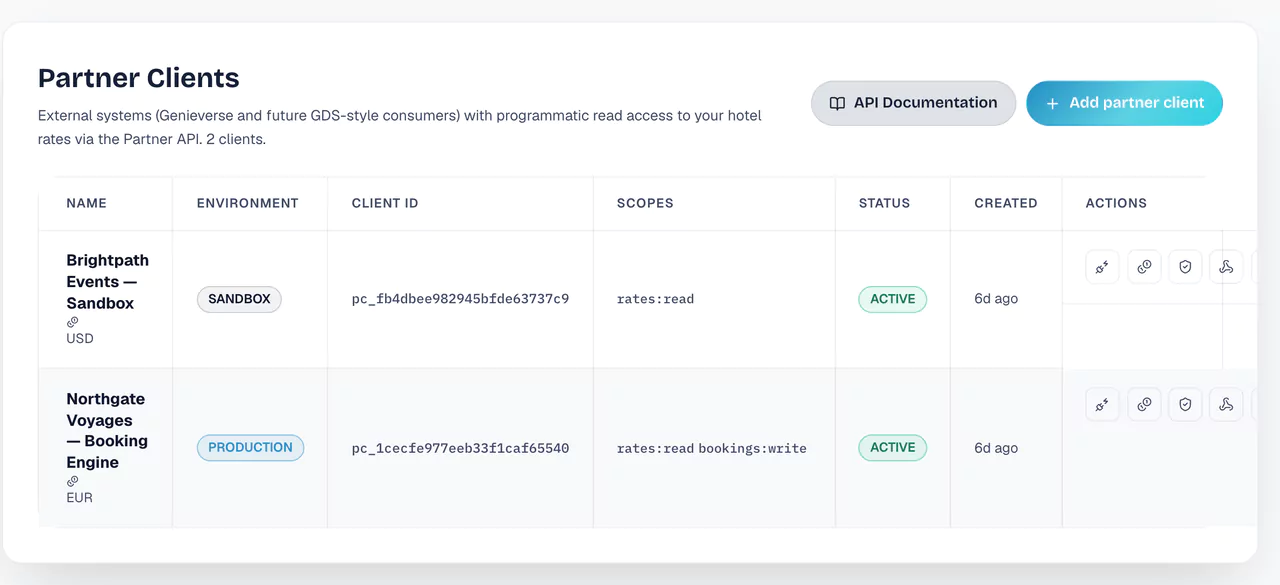Screen dimensions: 1280x585
Task: Click the webhook icon for Brightpath Events
Action: pyautogui.click(x=1226, y=267)
